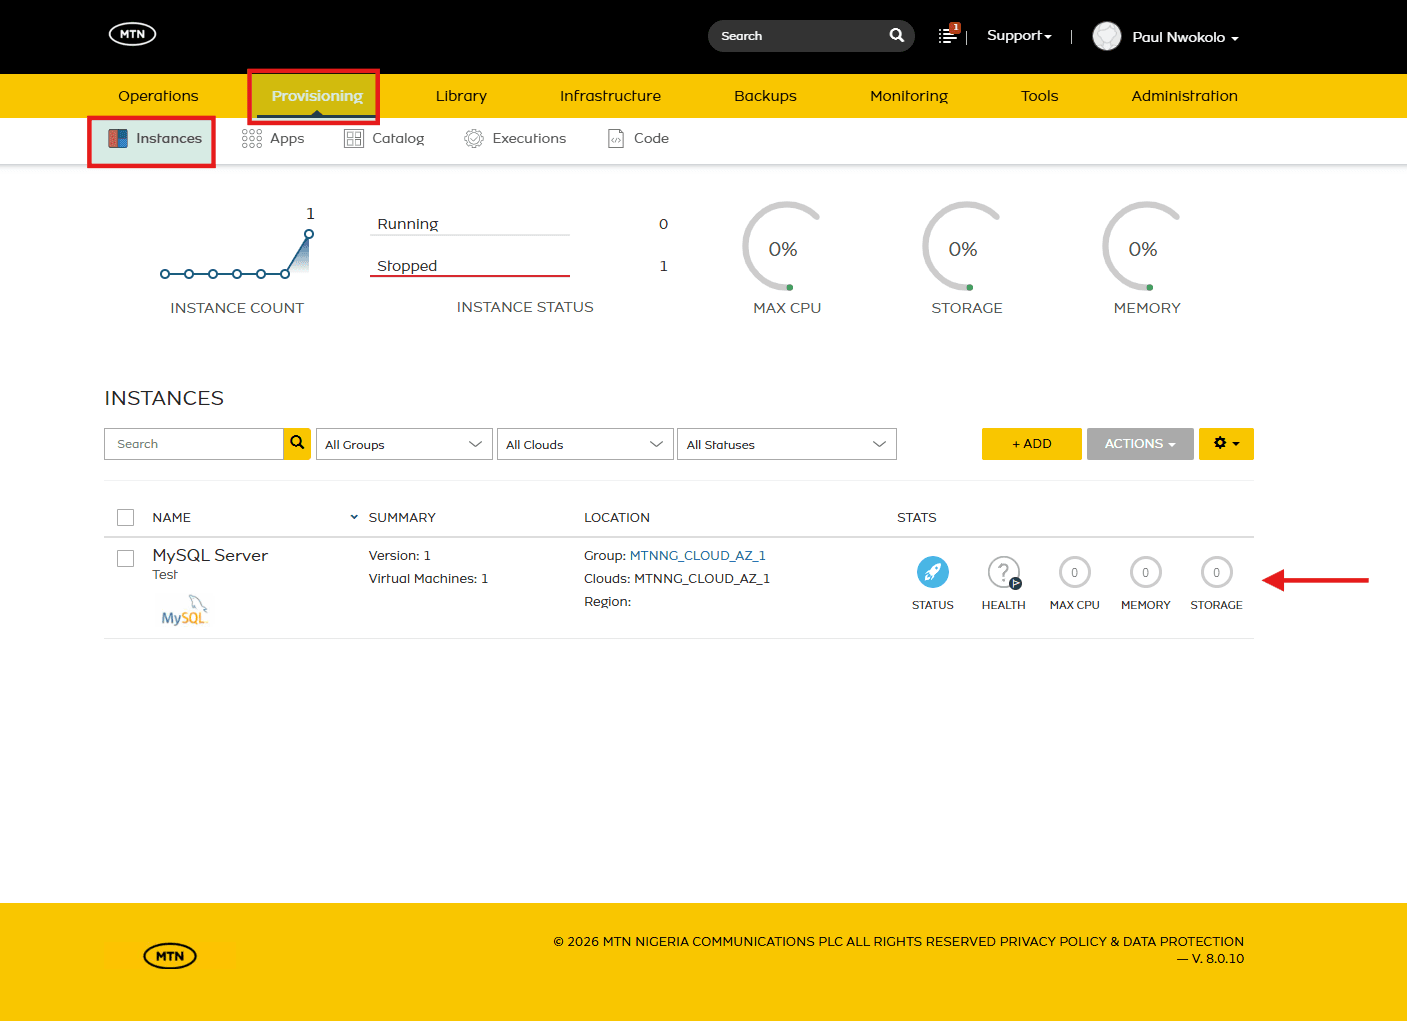Click the magnifier icon in the top search bar
Image resolution: width=1407 pixels, height=1021 pixels.
tap(897, 36)
